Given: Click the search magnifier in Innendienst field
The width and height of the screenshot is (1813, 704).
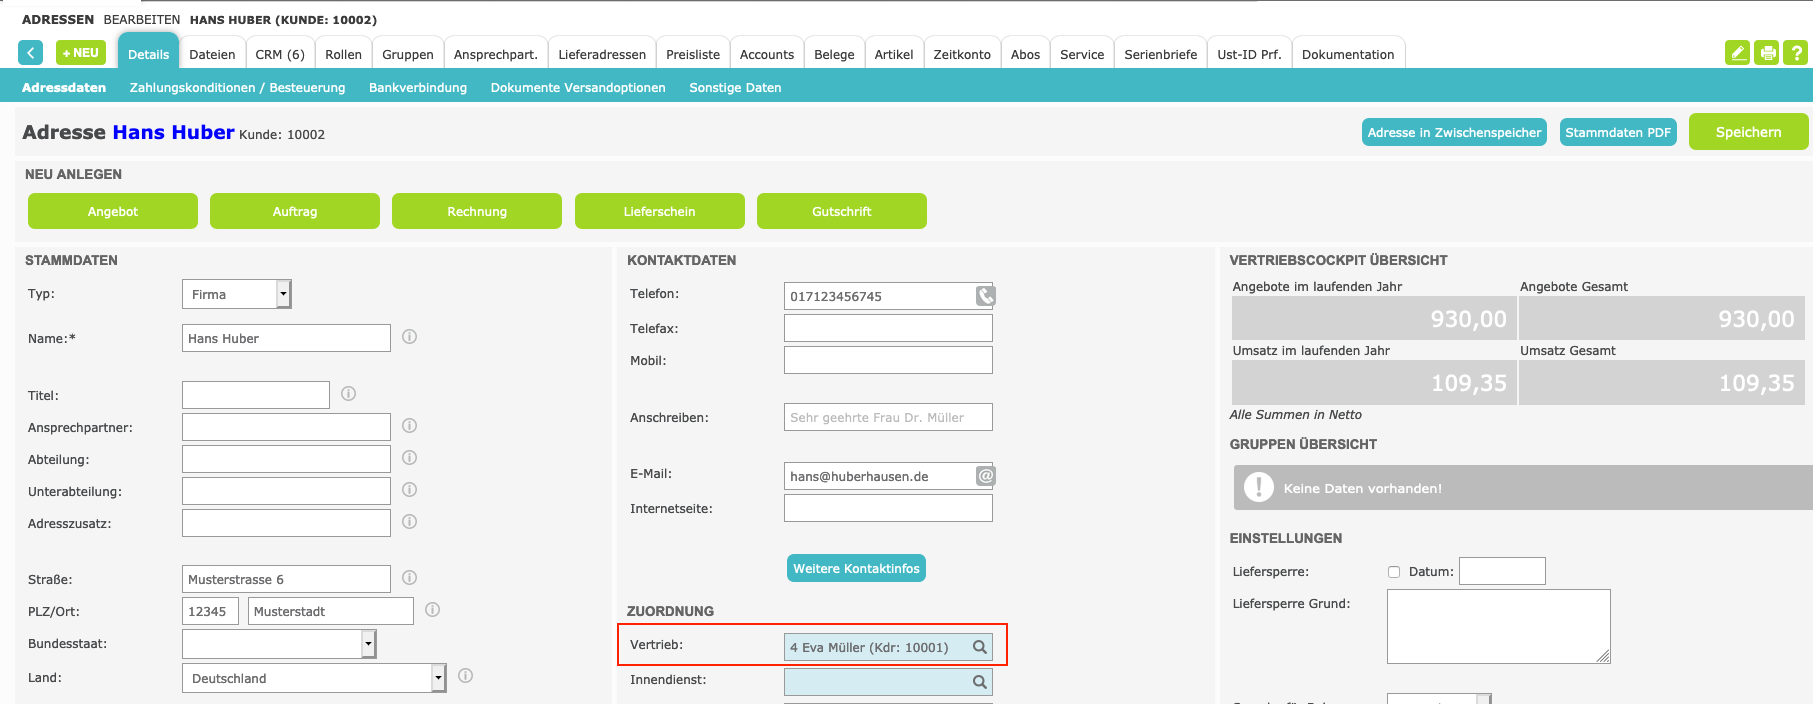Looking at the screenshot, I should pyautogui.click(x=980, y=682).
